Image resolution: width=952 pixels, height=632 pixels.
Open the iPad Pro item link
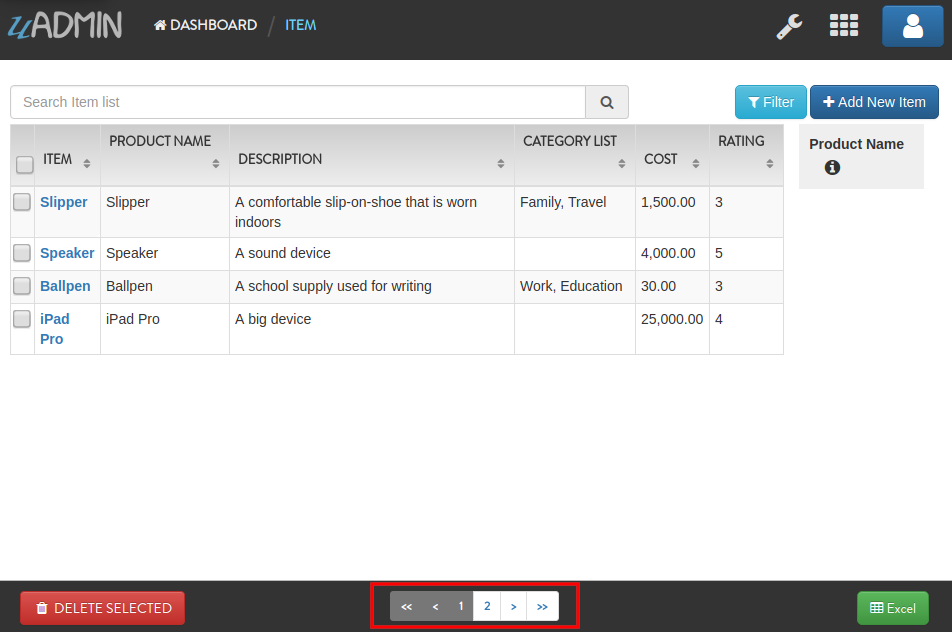click(55, 328)
